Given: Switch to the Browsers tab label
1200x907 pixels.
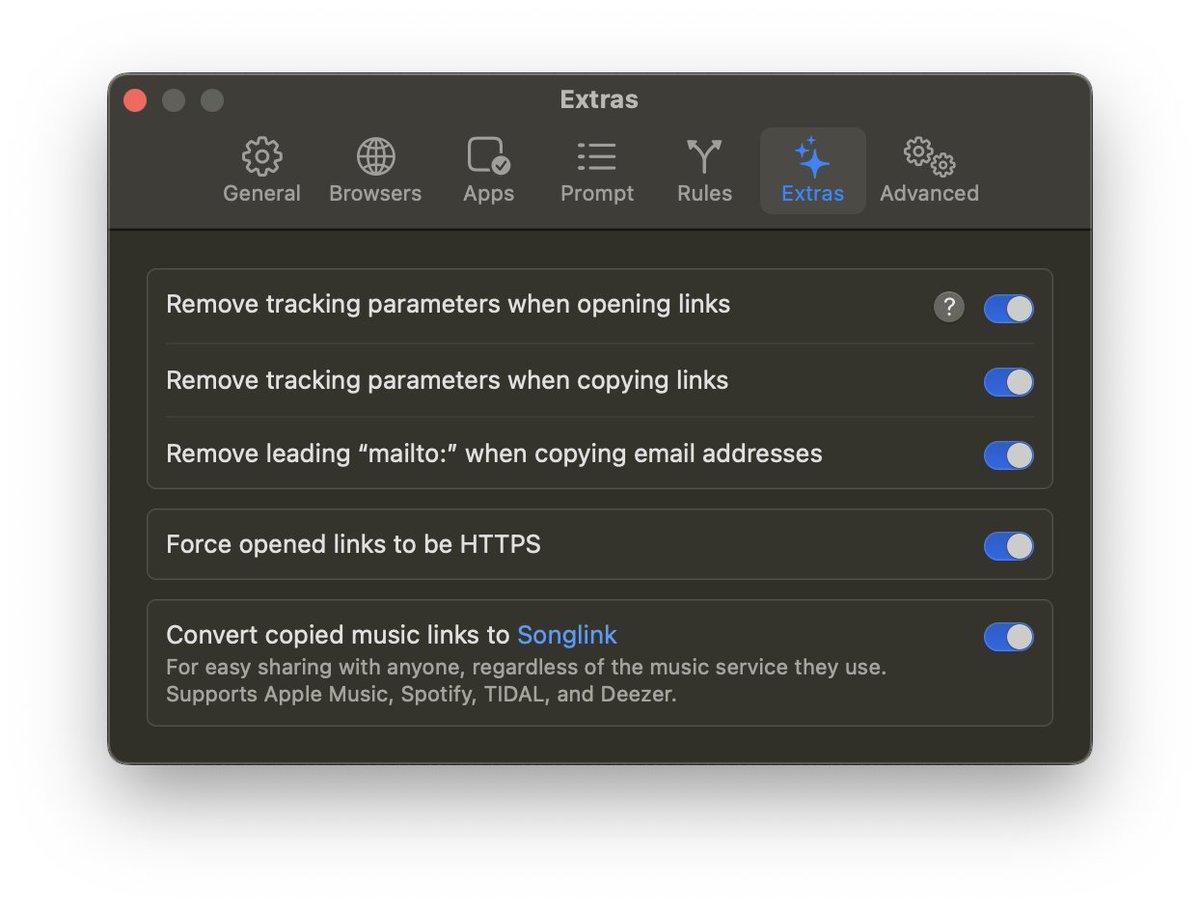Looking at the screenshot, I should click(376, 193).
